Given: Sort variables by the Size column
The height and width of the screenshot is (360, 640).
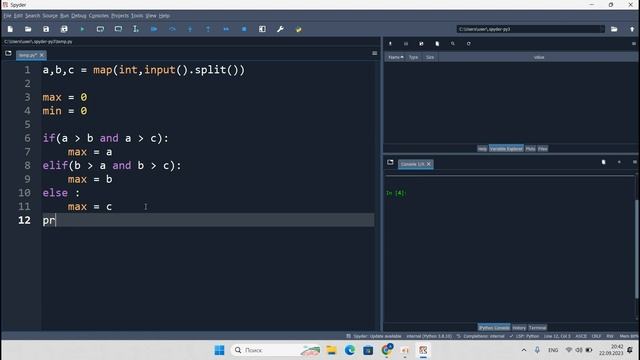Looking at the screenshot, I should pyautogui.click(x=430, y=58).
